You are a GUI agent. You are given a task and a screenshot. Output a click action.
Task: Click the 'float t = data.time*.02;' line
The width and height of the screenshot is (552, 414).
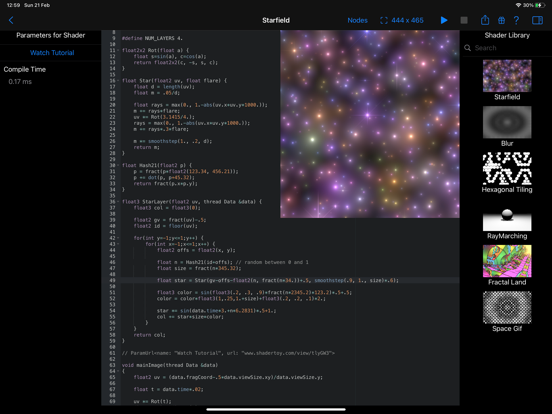tap(168, 389)
